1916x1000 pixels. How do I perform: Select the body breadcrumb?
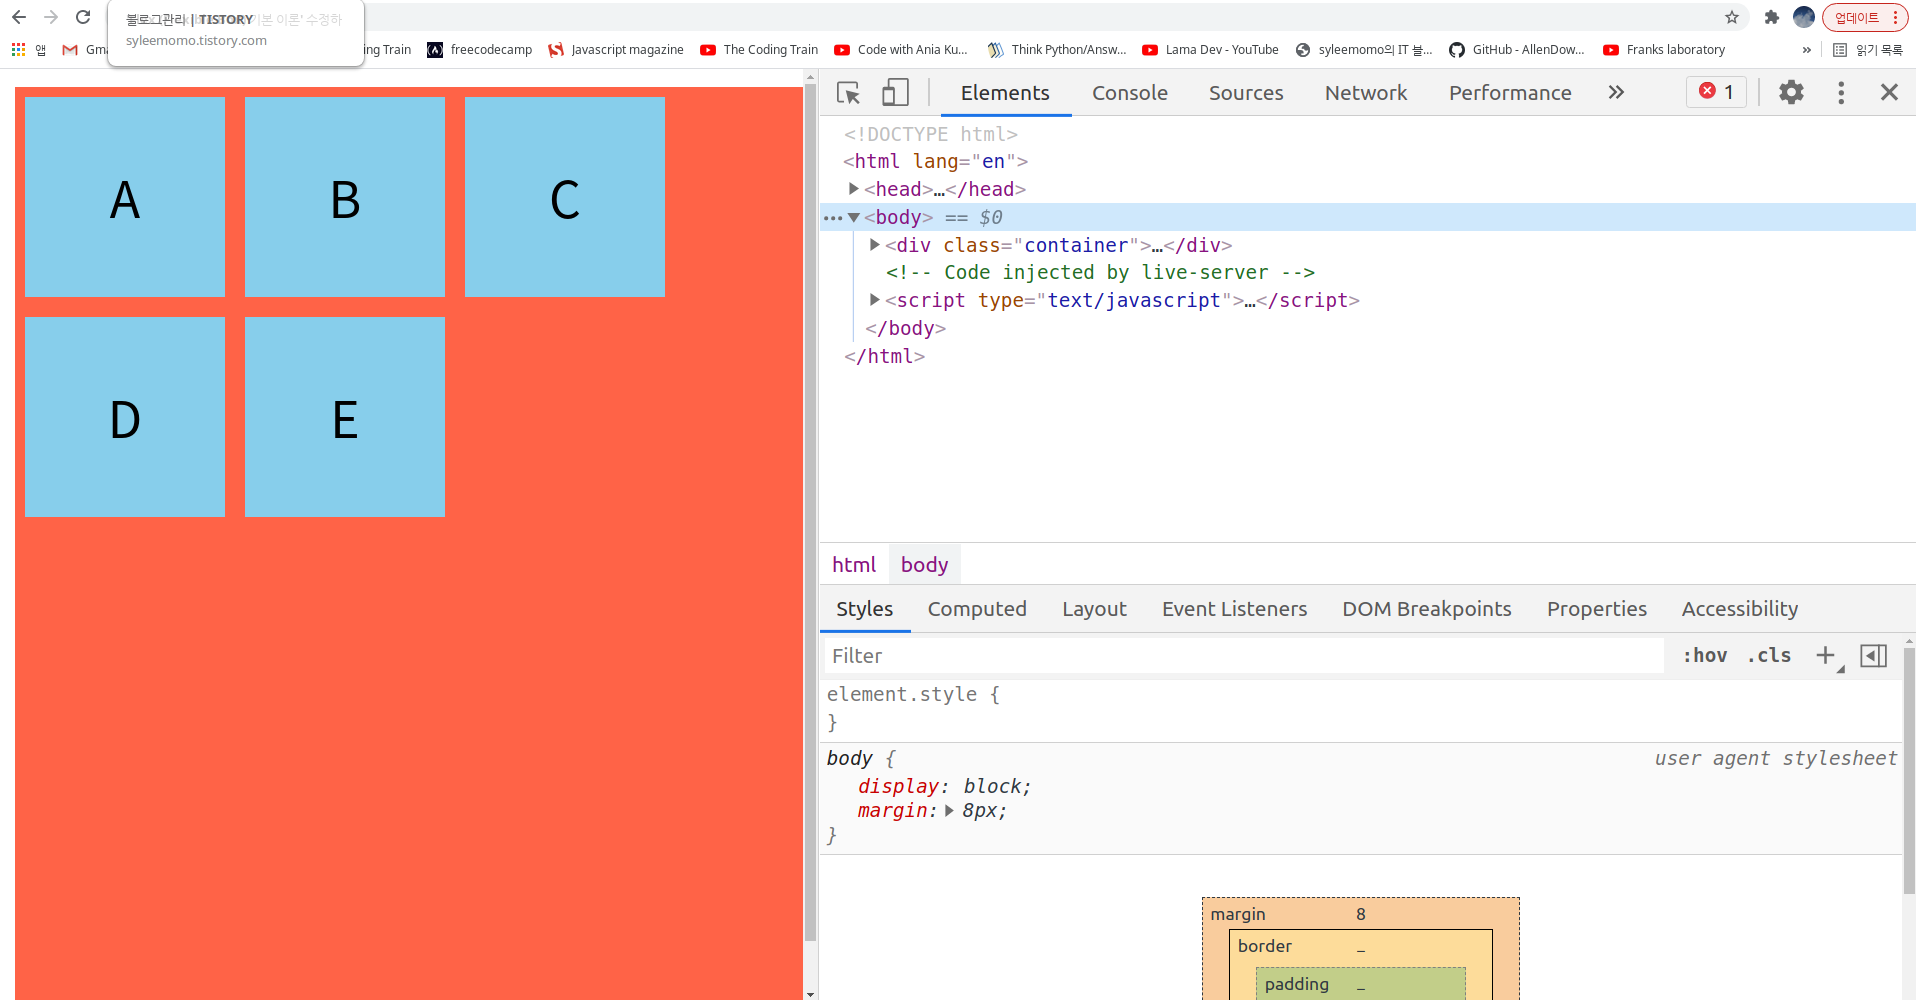coord(924,565)
